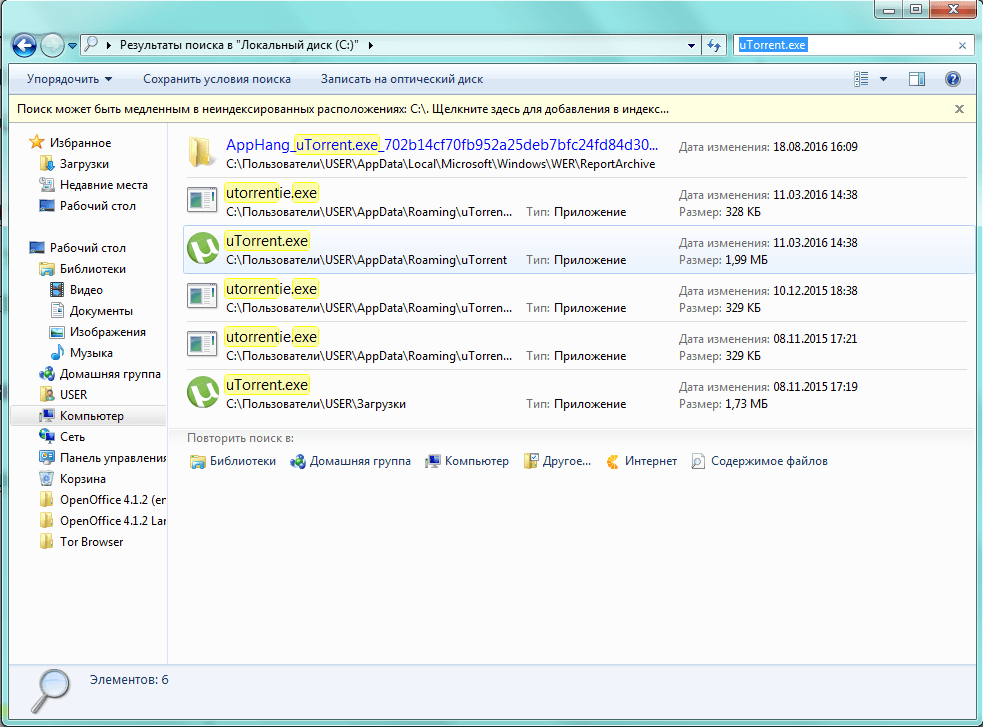Click the status bar magnifier icon
The height and width of the screenshot is (727, 983).
50,691
